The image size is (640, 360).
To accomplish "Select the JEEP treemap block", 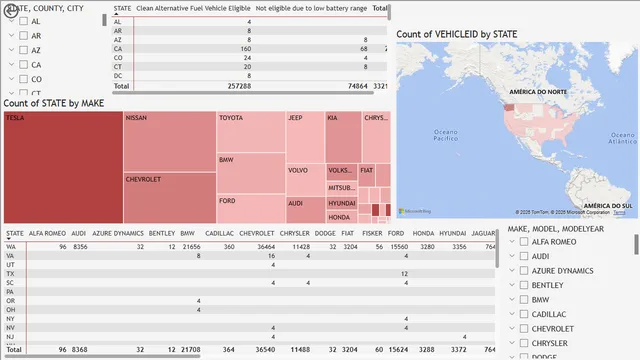I will 305,137.
